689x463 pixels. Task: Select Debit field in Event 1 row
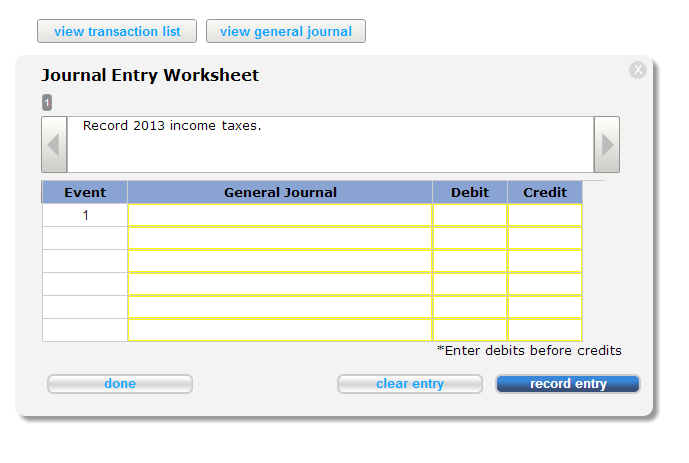[470, 215]
